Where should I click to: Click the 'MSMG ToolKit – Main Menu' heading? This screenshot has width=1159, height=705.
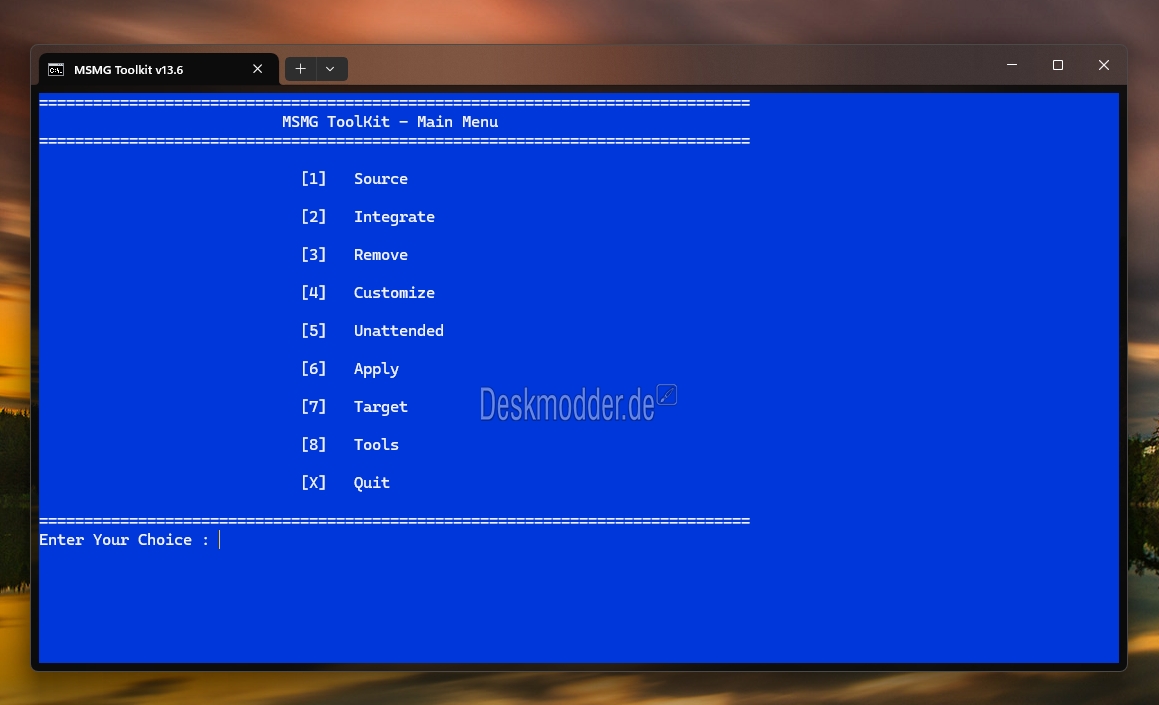pos(390,122)
